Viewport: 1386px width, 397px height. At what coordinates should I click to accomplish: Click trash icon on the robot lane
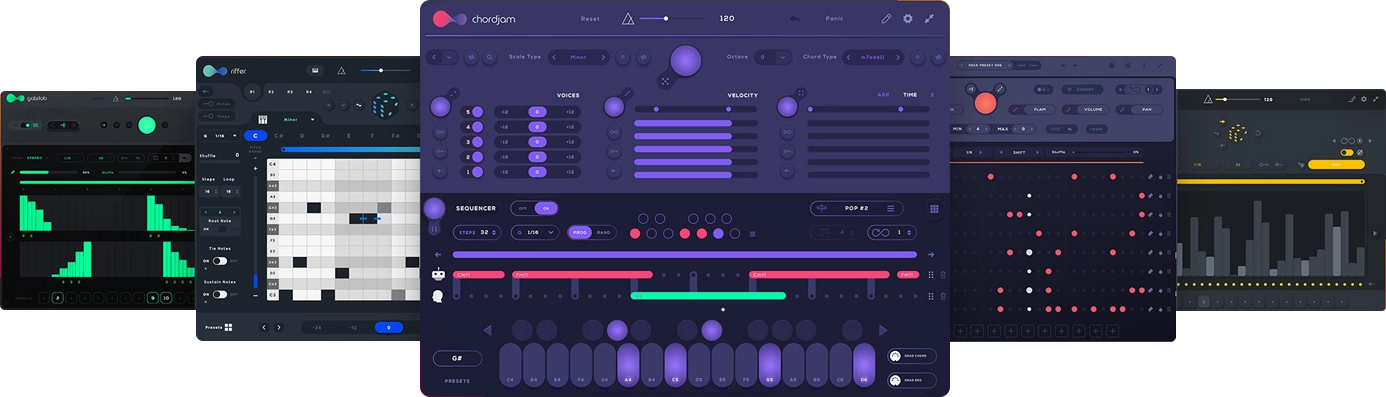(943, 275)
